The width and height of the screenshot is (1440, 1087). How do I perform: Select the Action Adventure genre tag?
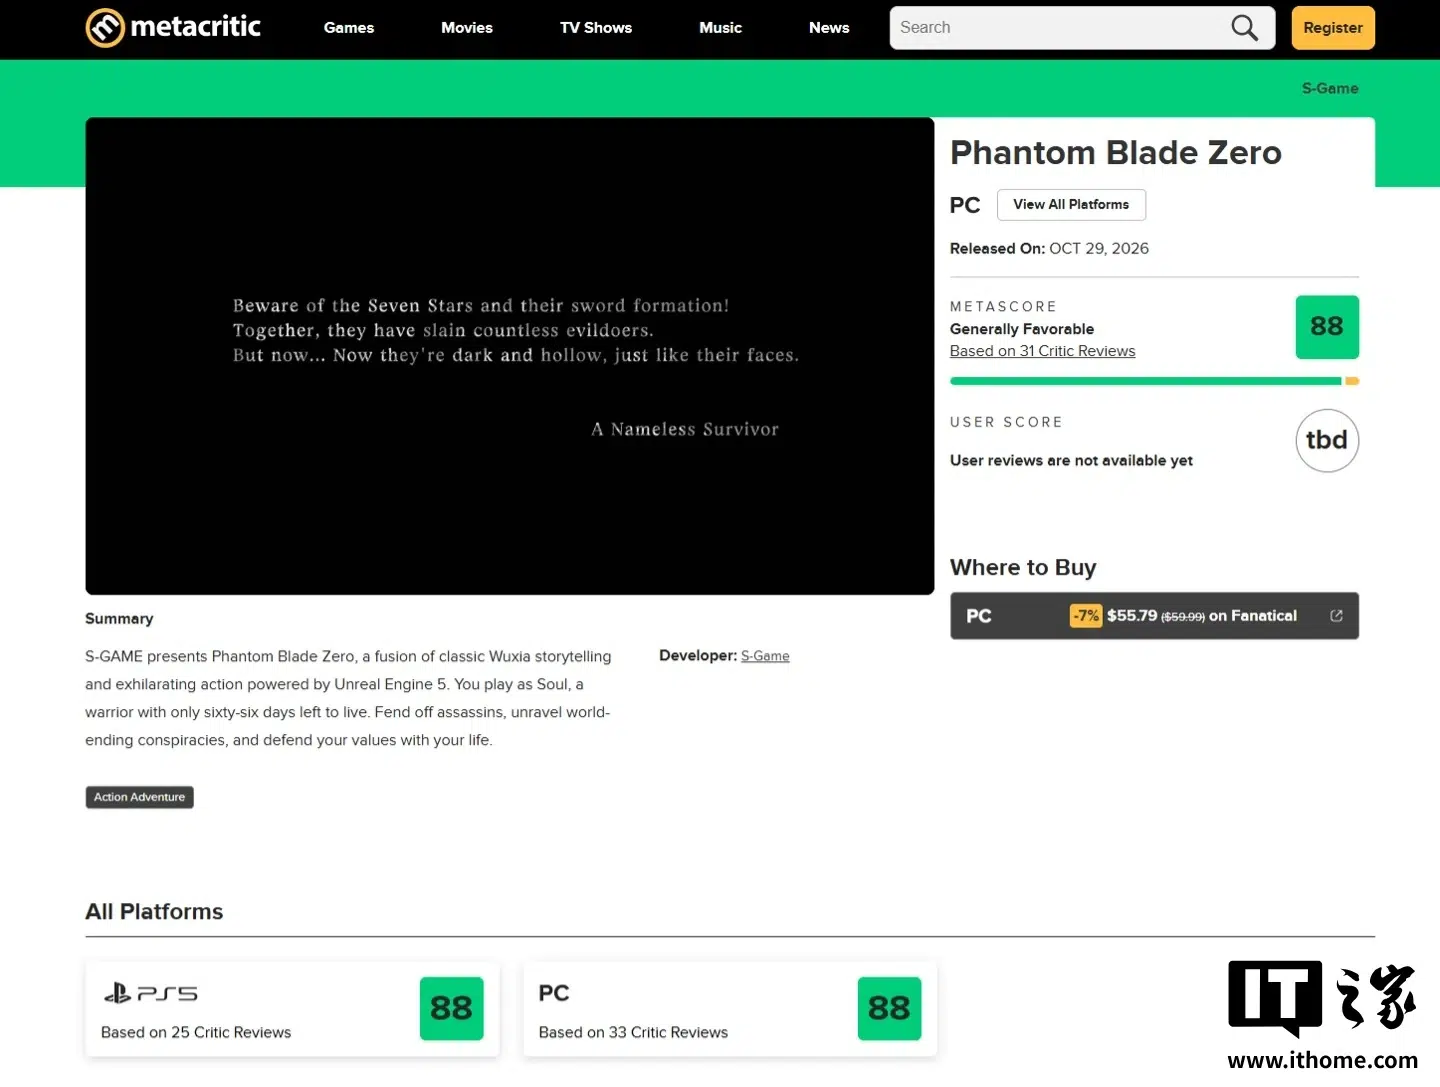point(139,797)
